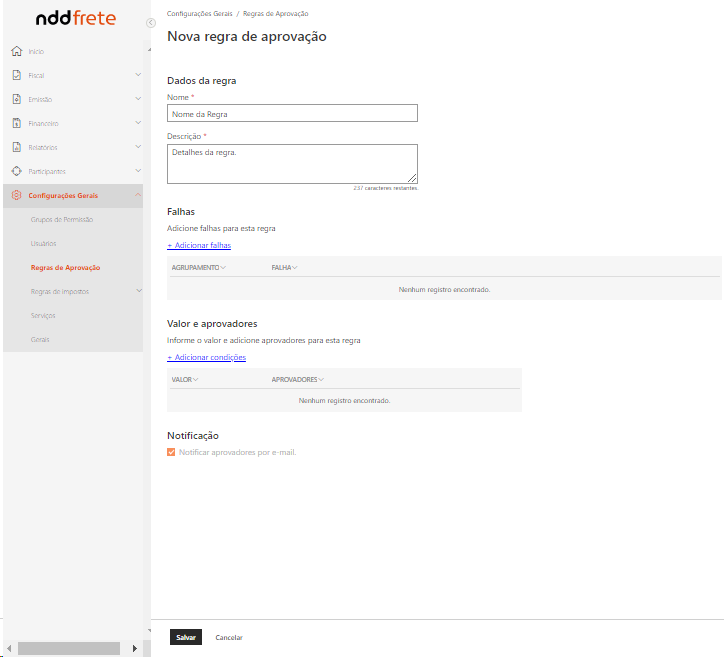Open Início in the sidebar

[36, 52]
